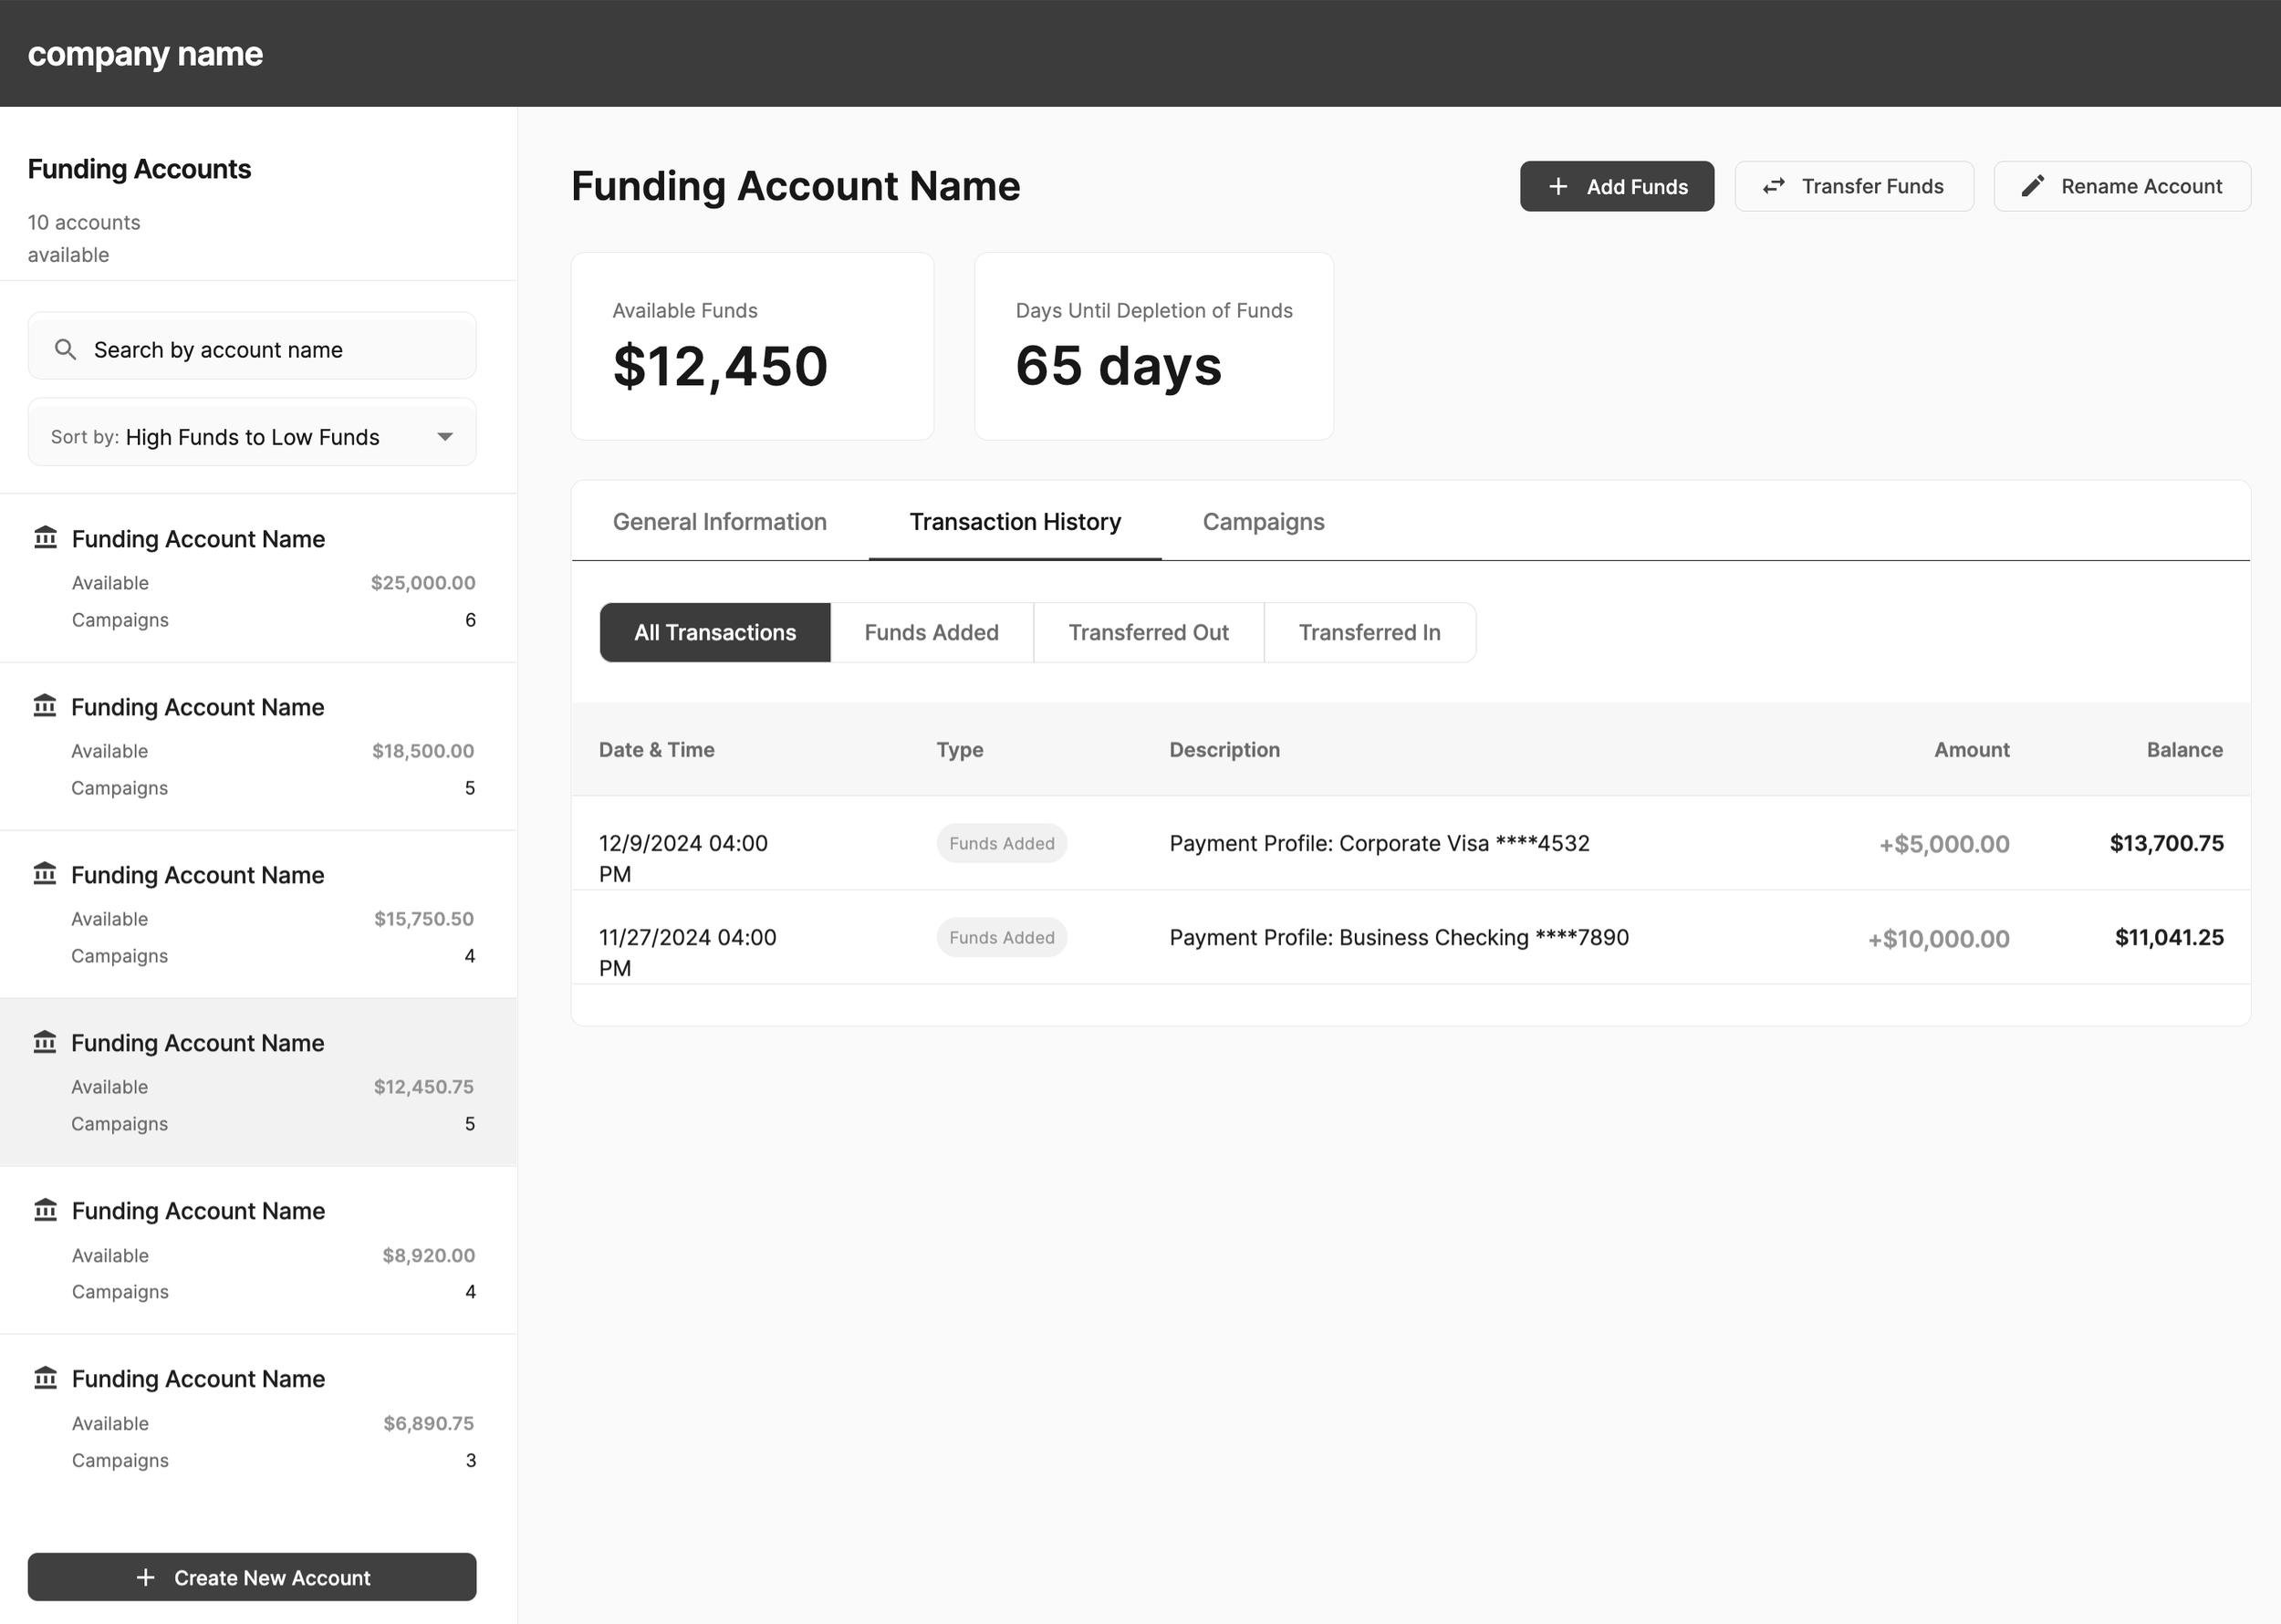Viewport: 2281px width, 1624px height.
Task: Open the Campaigns tab
Action: tap(1262, 521)
